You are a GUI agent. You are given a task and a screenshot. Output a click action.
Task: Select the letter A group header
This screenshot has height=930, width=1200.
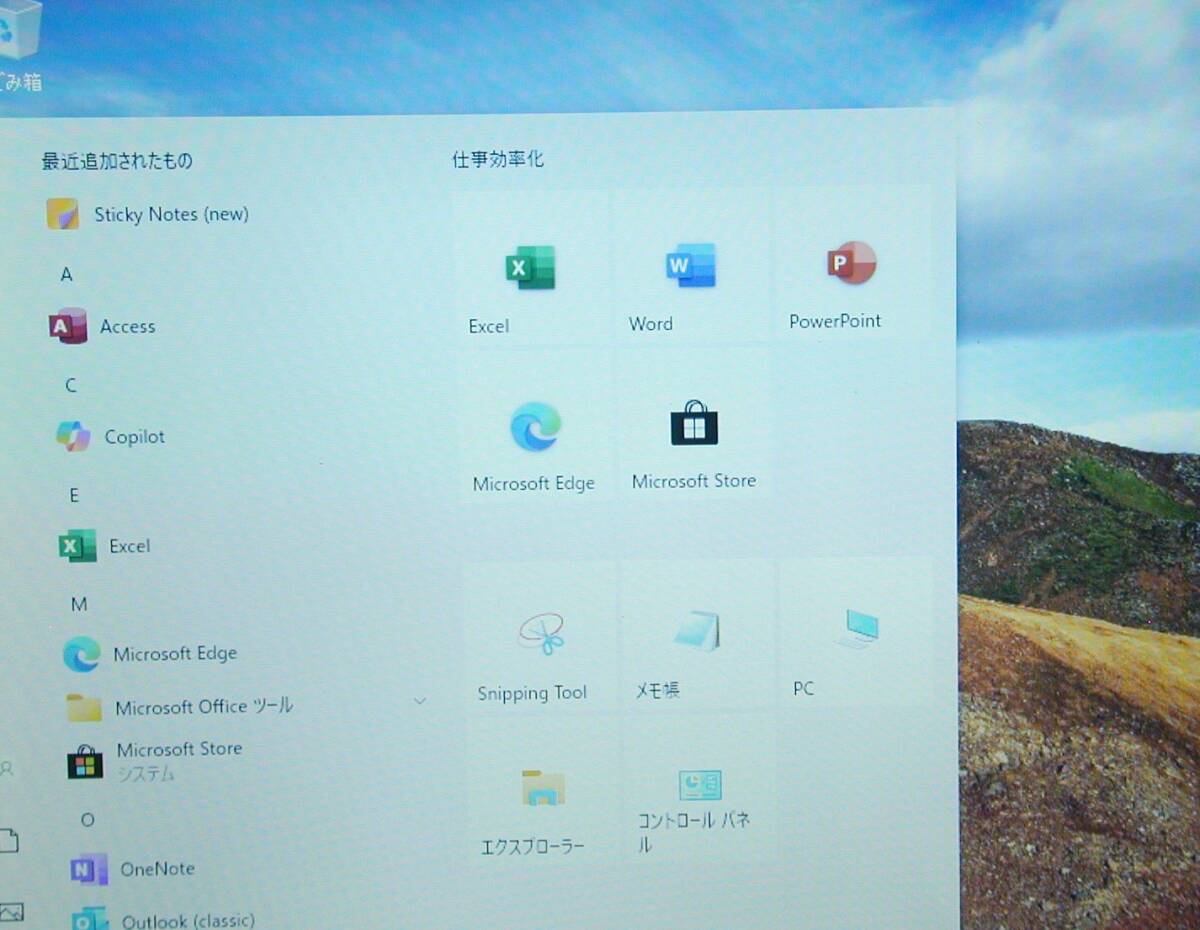[x=67, y=274]
